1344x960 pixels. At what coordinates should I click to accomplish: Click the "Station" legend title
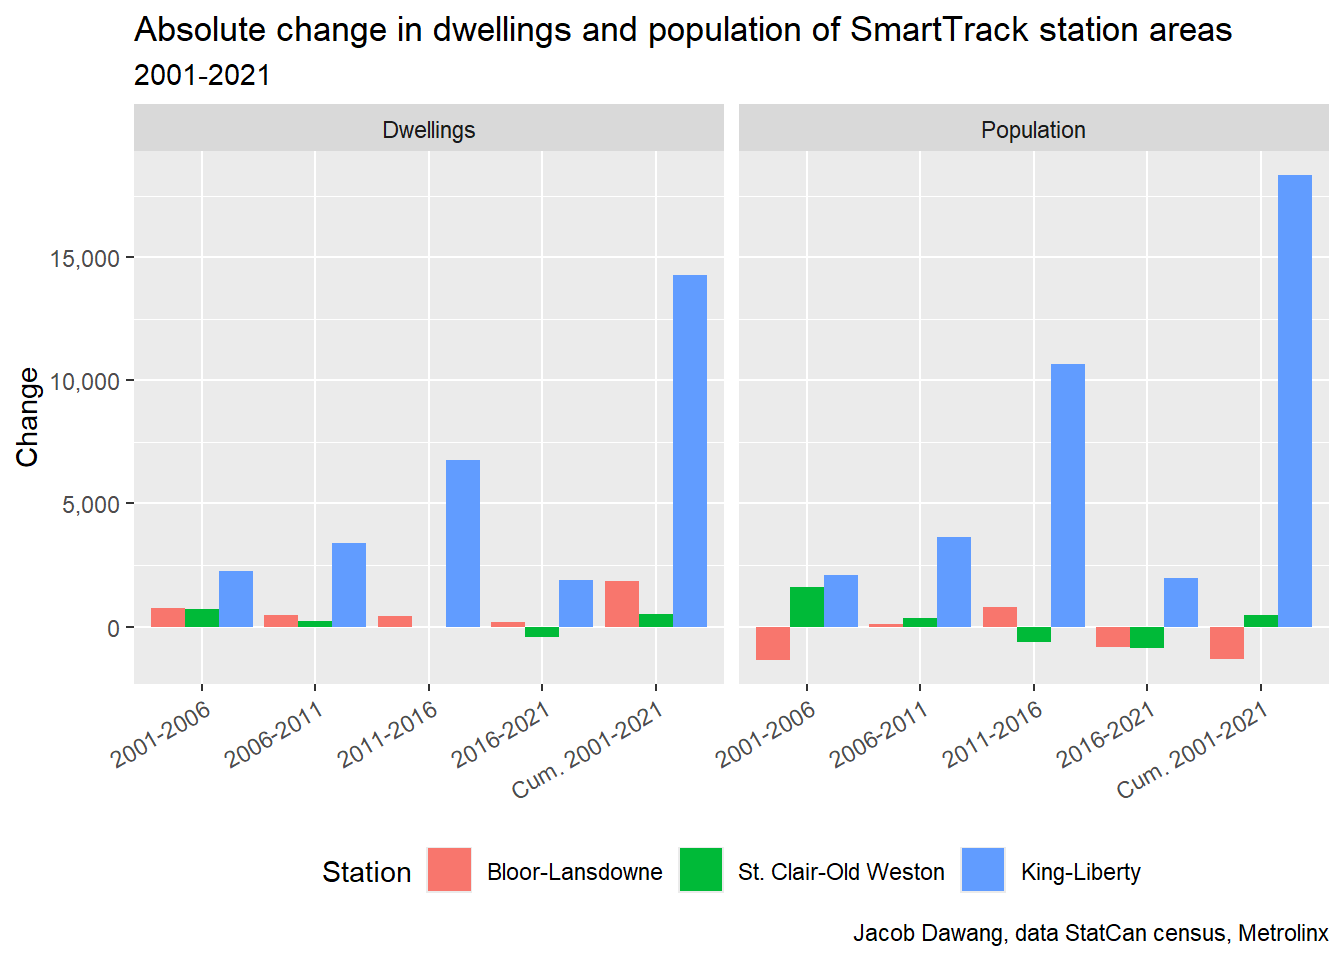pos(366,872)
